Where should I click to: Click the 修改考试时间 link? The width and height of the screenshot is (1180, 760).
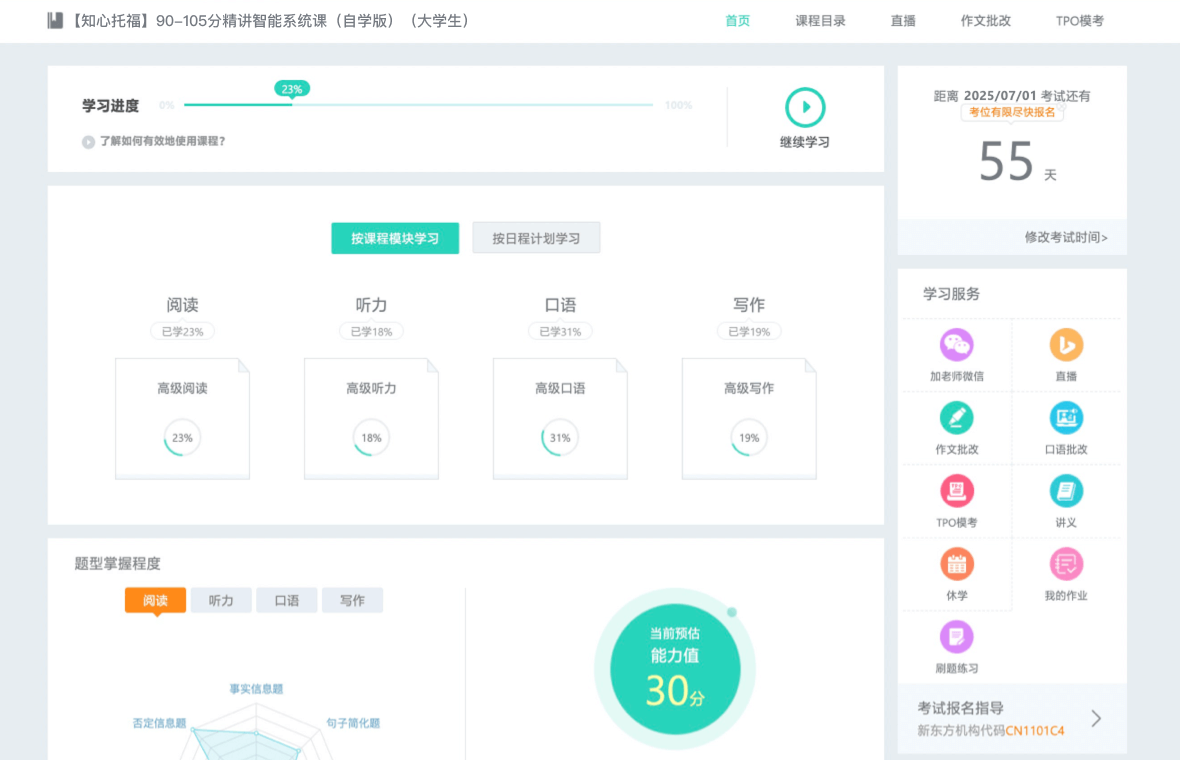(1066, 237)
